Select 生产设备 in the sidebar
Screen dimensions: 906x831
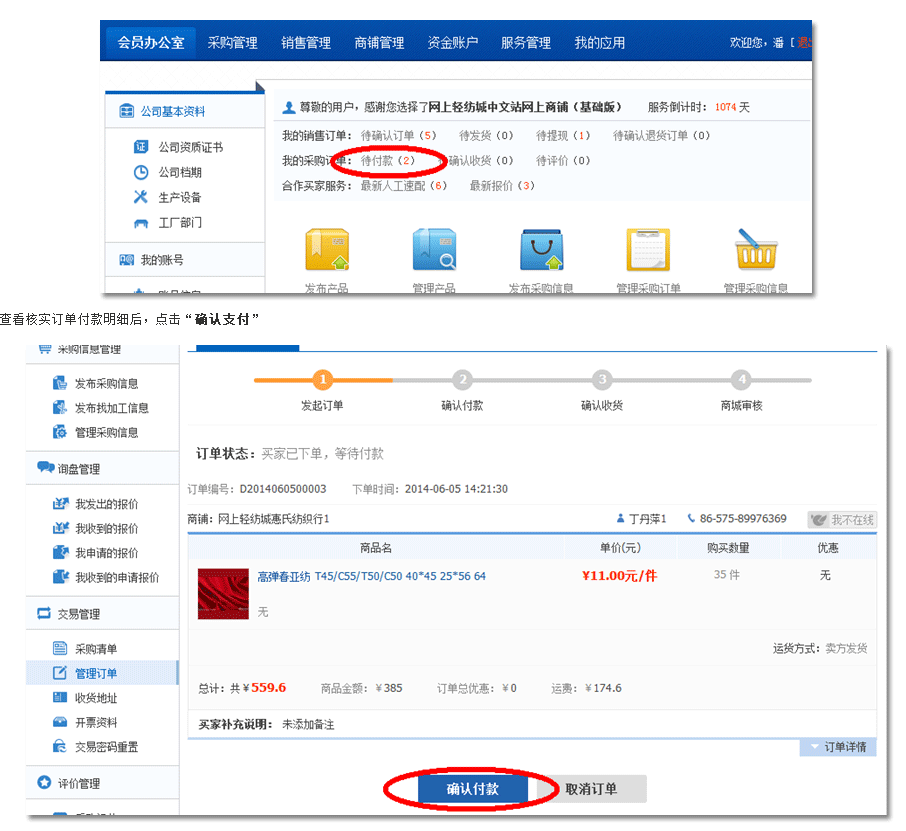pyautogui.click(x=180, y=197)
